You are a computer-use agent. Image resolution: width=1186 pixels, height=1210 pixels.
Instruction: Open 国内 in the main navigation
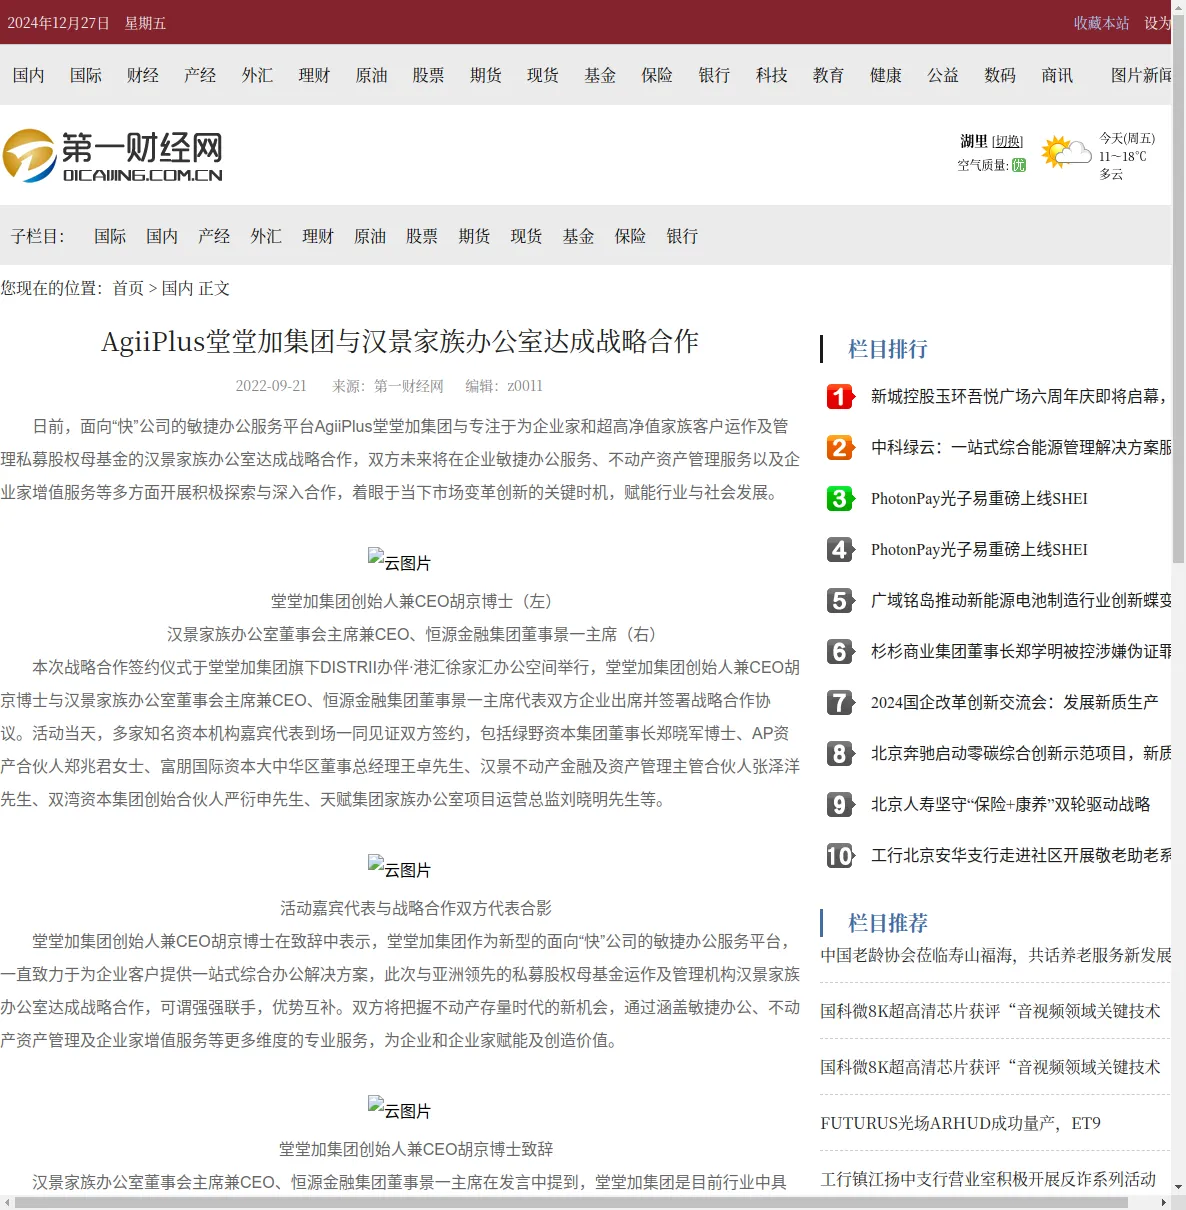tap(28, 75)
